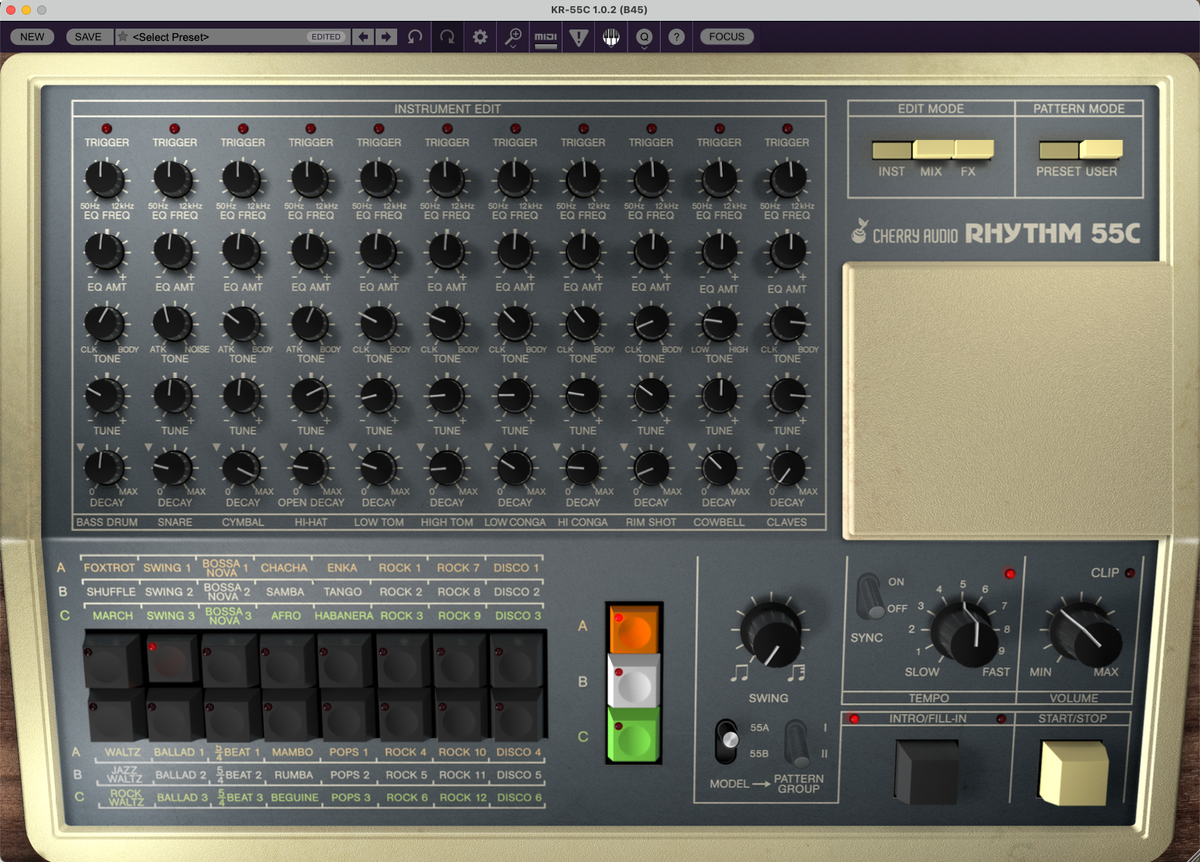Click the zoom magnifier icon
Viewport: 1200px width, 862px height.
tap(513, 37)
